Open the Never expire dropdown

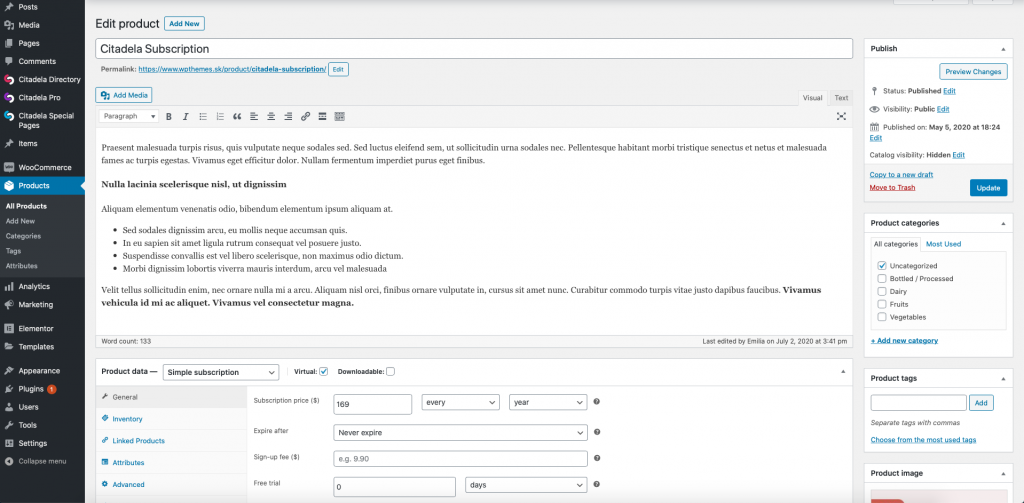[x=460, y=432]
